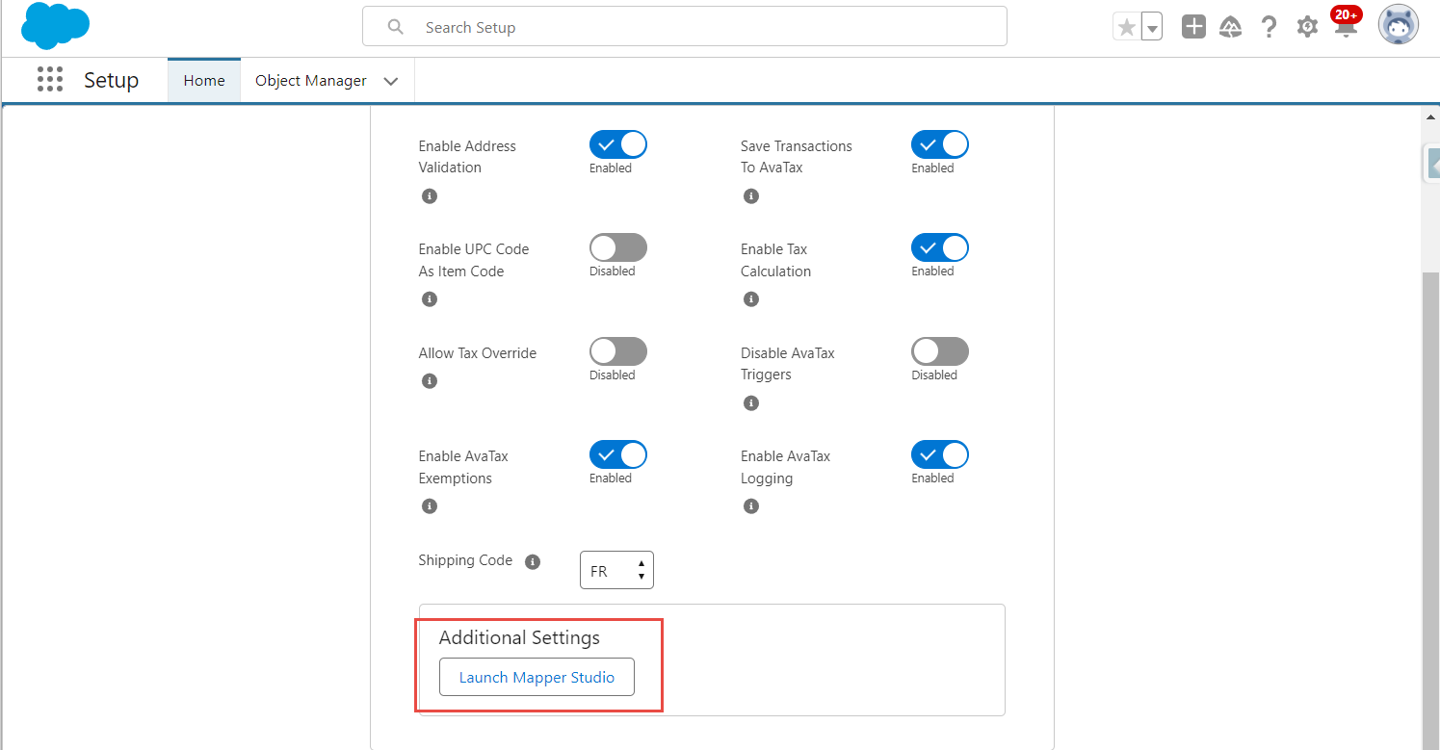This screenshot has height=750, width=1440.
Task: Toggle Enable AvaTax Logging switch
Action: pyautogui.click(x=940, y=455)
